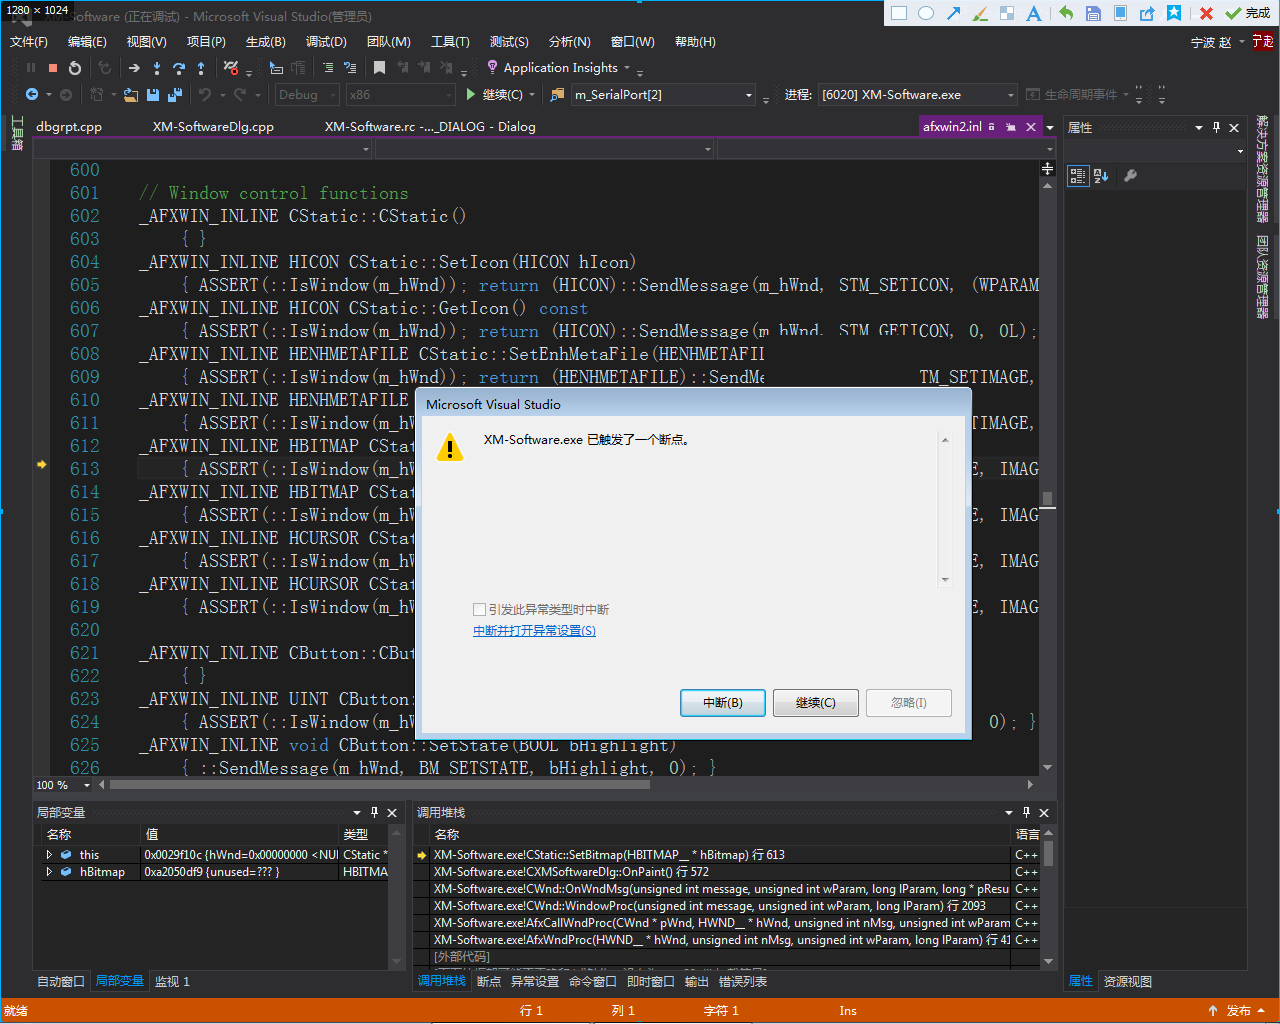1280x1024 pixels.
Task: Click the red X cancel icon in the screenshot toolbar
Action: coord(1206,13)
